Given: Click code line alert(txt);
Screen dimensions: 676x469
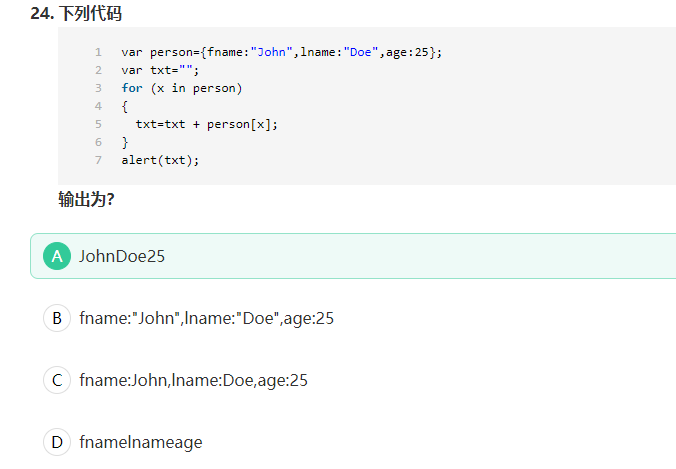Looking at the screenshot, I should click(160, 160).
